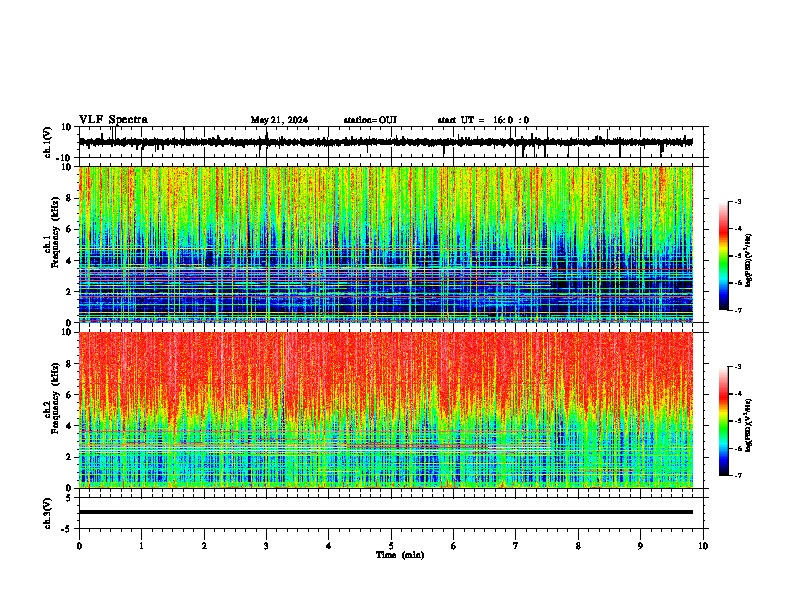Click the ch.1 color scale bar
Viewport: 792px width, 612px height.
coord(724,256)
